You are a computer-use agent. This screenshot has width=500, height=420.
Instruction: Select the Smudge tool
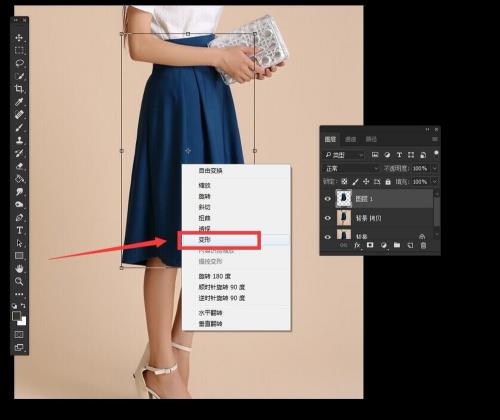click(x=19, y=191)
